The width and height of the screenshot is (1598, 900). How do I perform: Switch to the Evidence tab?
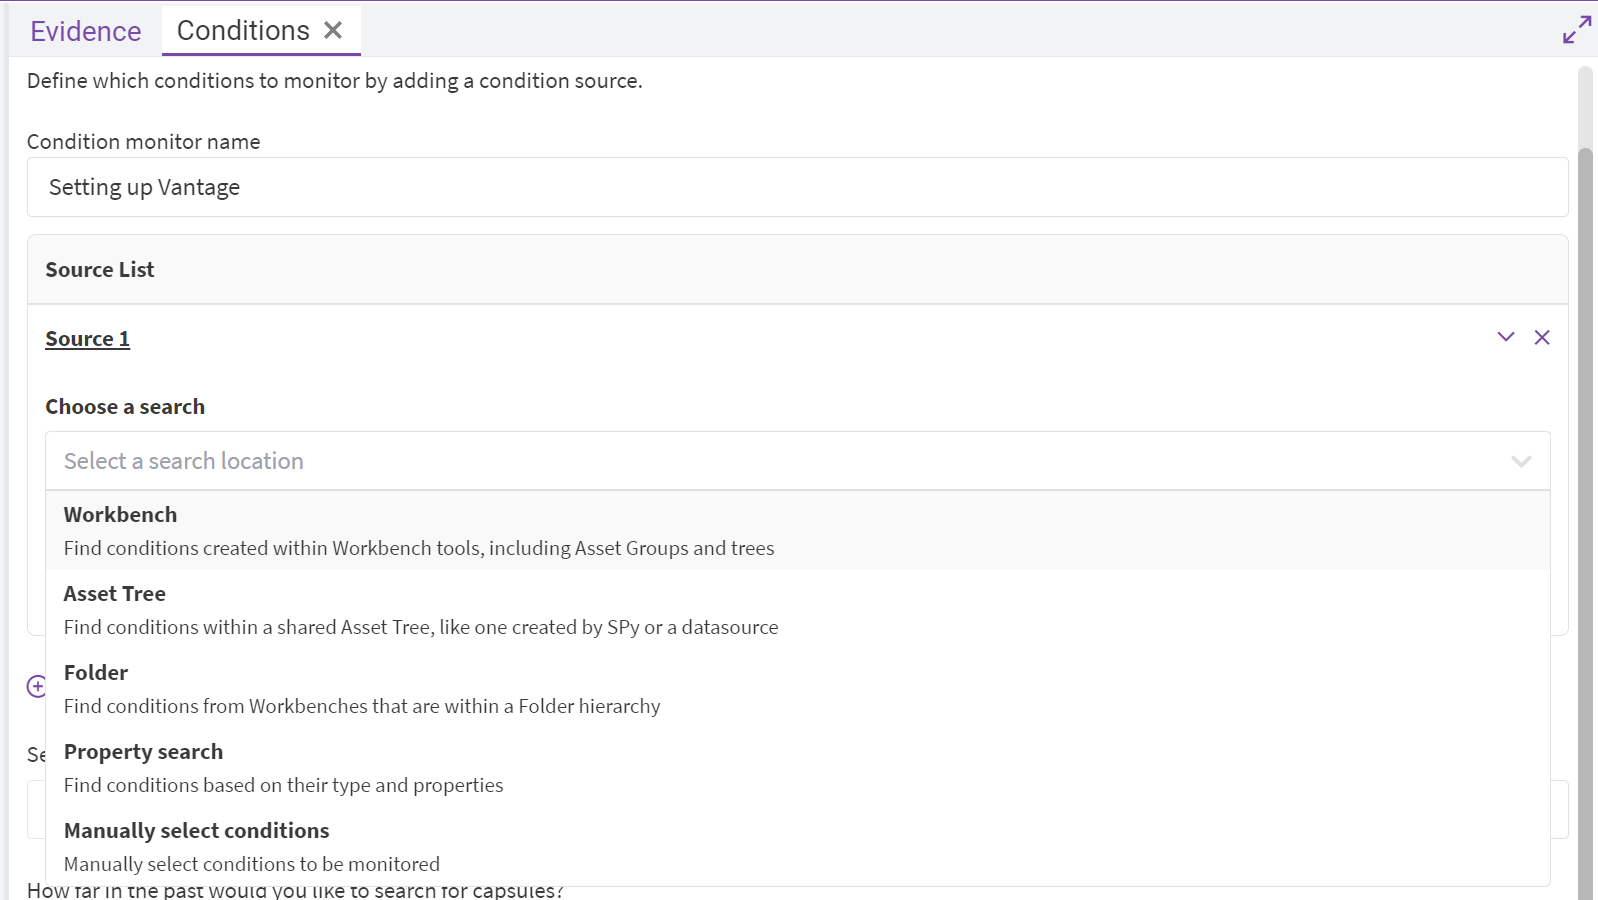[85, 31]
